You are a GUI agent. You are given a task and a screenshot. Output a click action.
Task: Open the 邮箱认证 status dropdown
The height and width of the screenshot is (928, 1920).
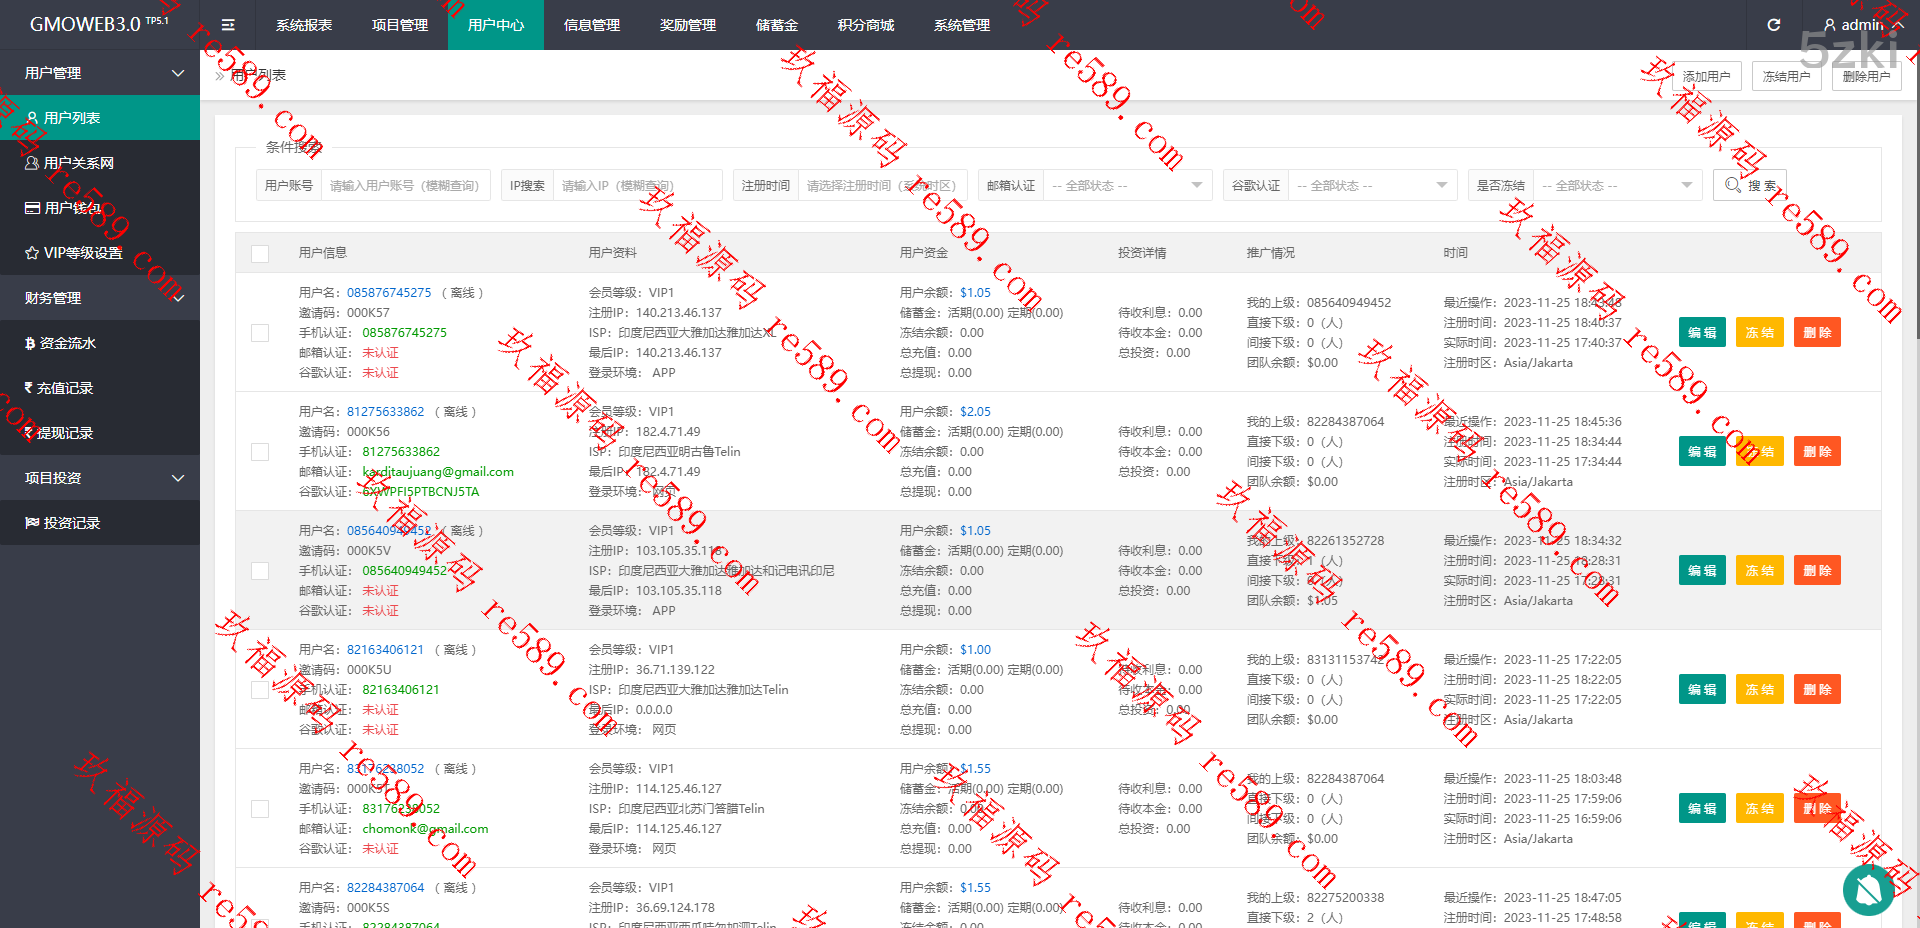[1126, 186]
